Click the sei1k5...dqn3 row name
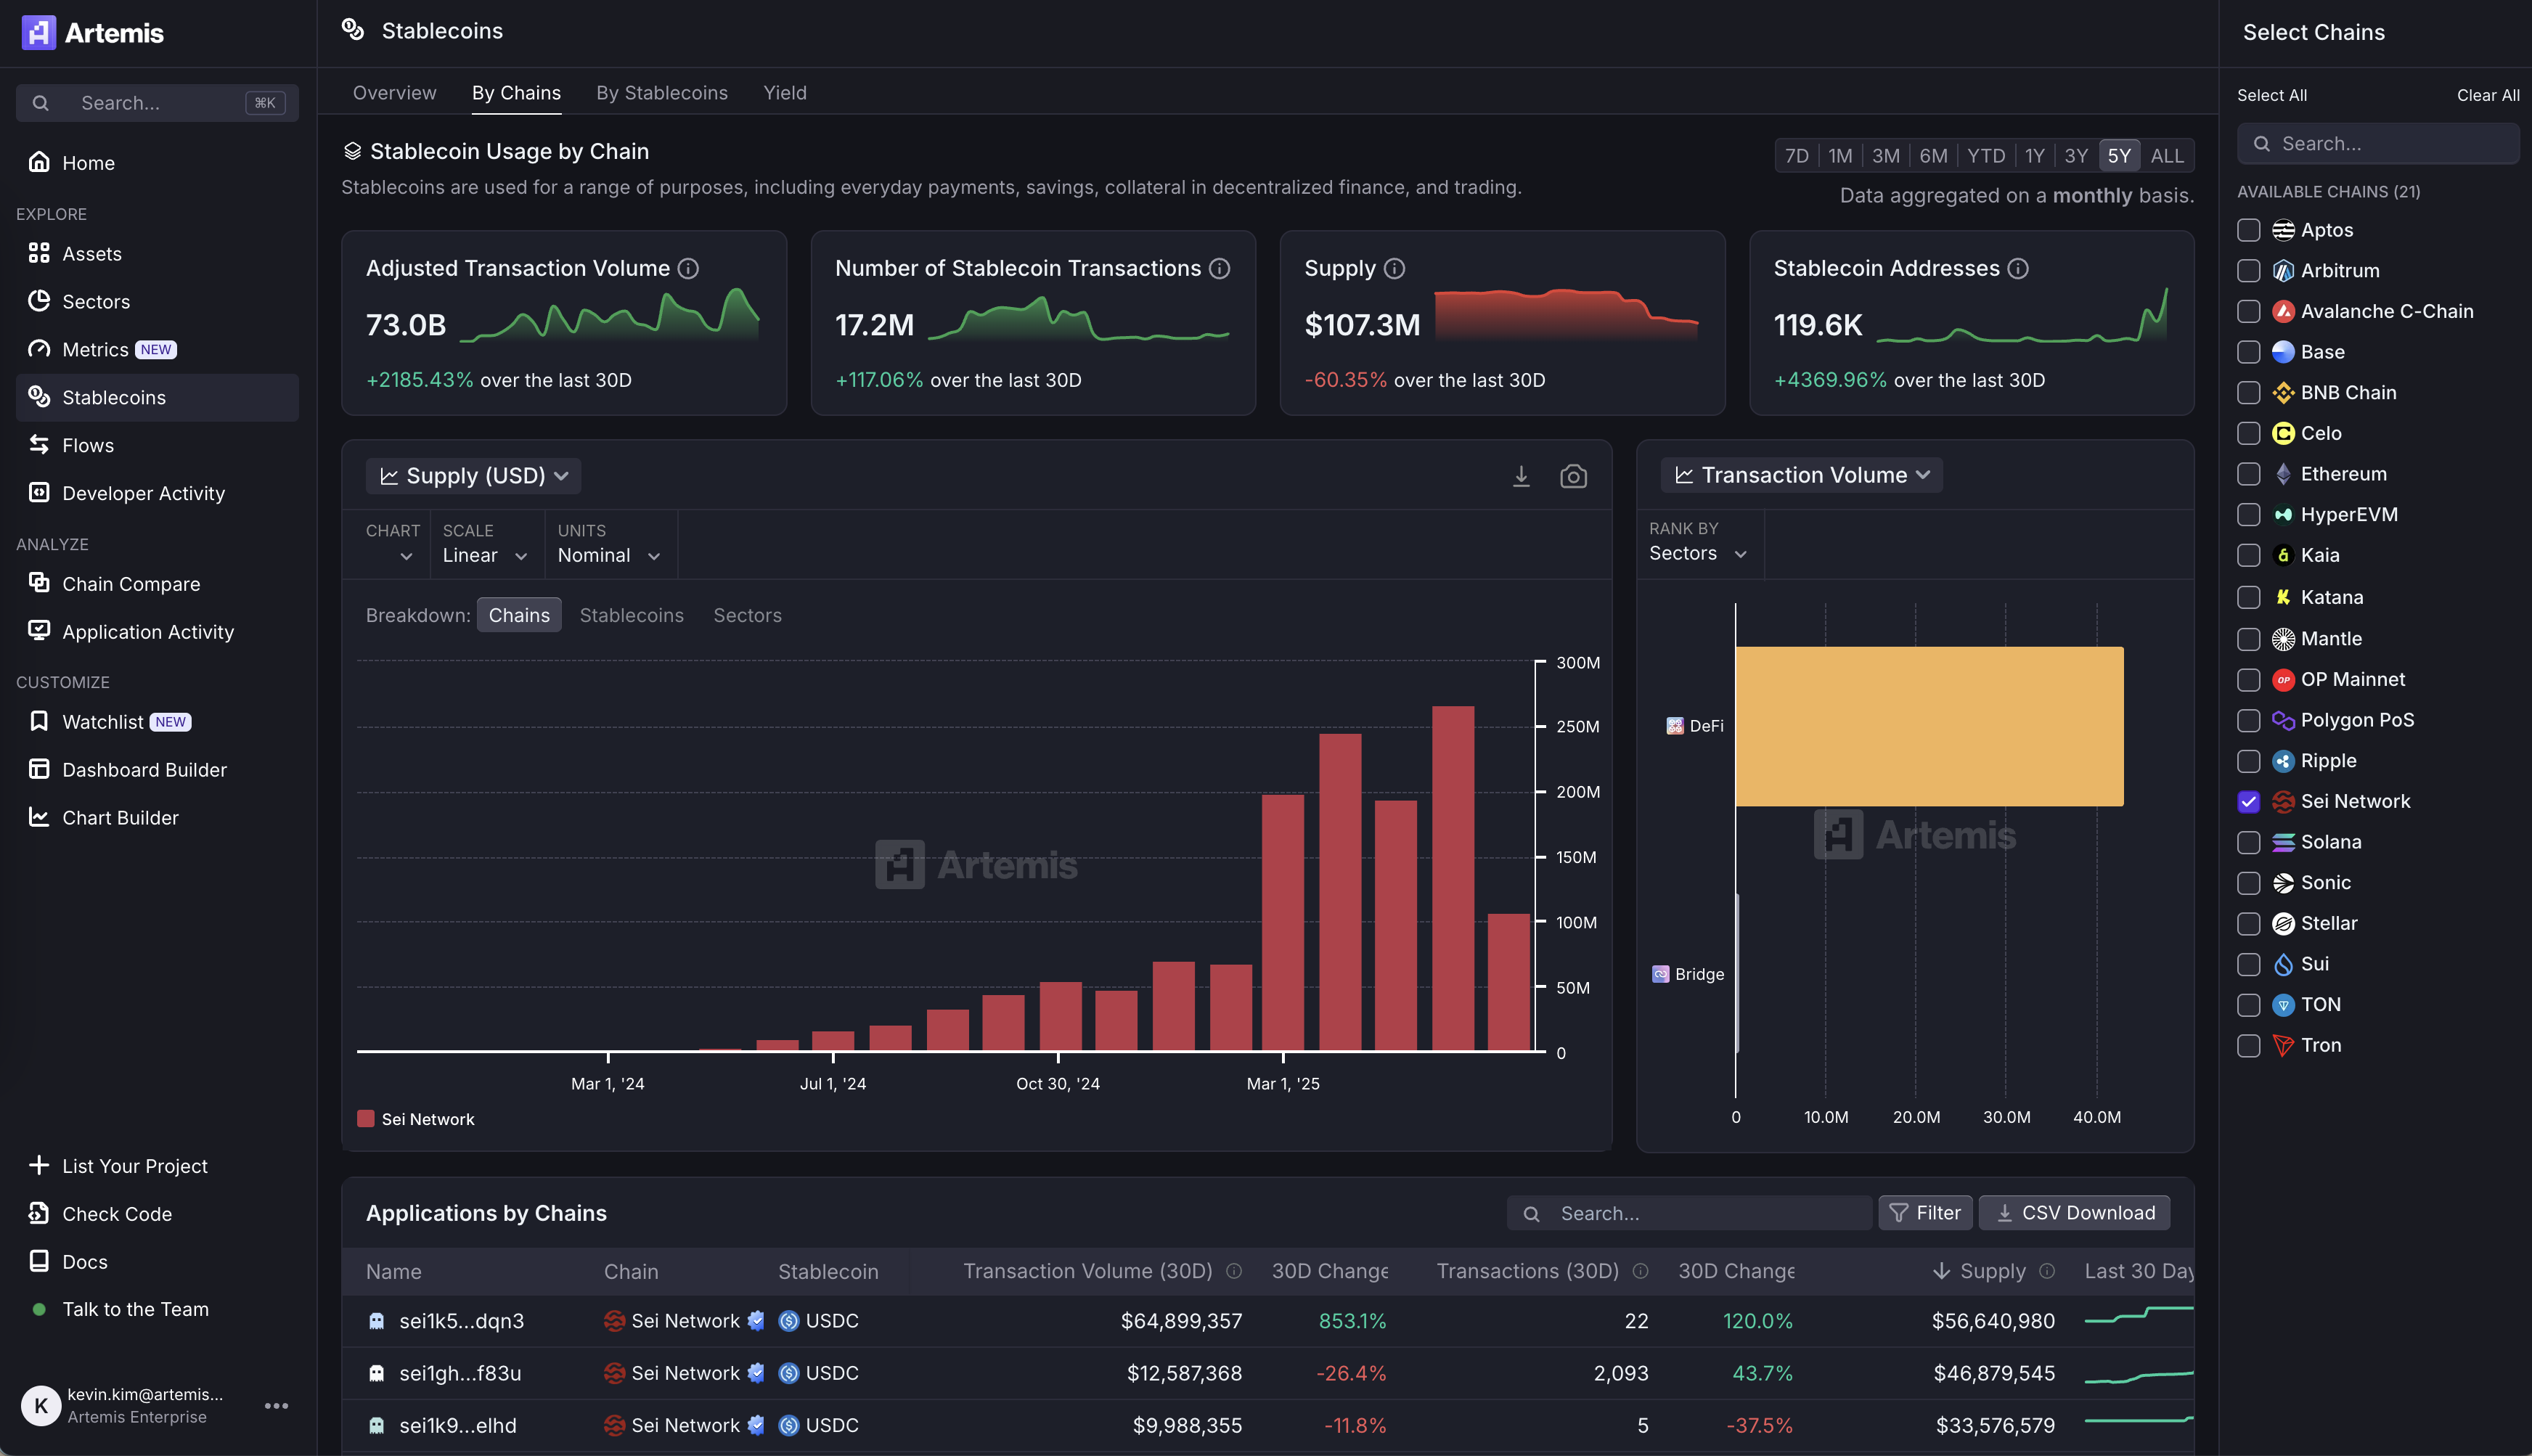The image size is (2532, 1456). [462, 1321]
